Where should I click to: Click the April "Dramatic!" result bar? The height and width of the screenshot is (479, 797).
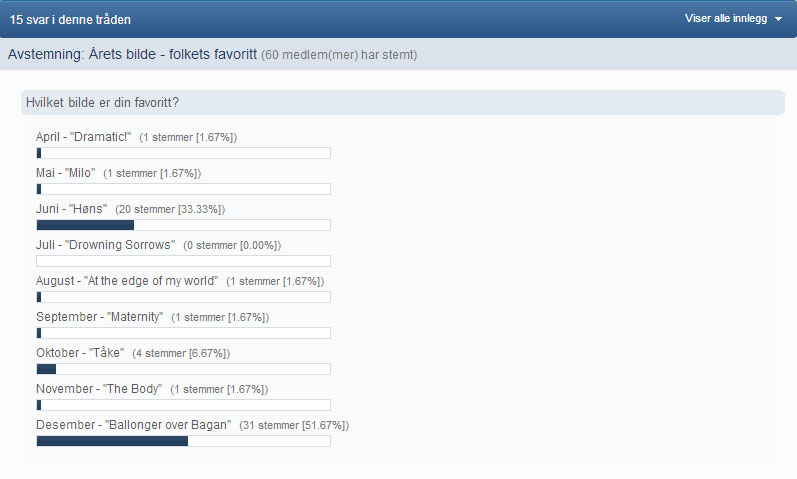[x=183, y=153]
